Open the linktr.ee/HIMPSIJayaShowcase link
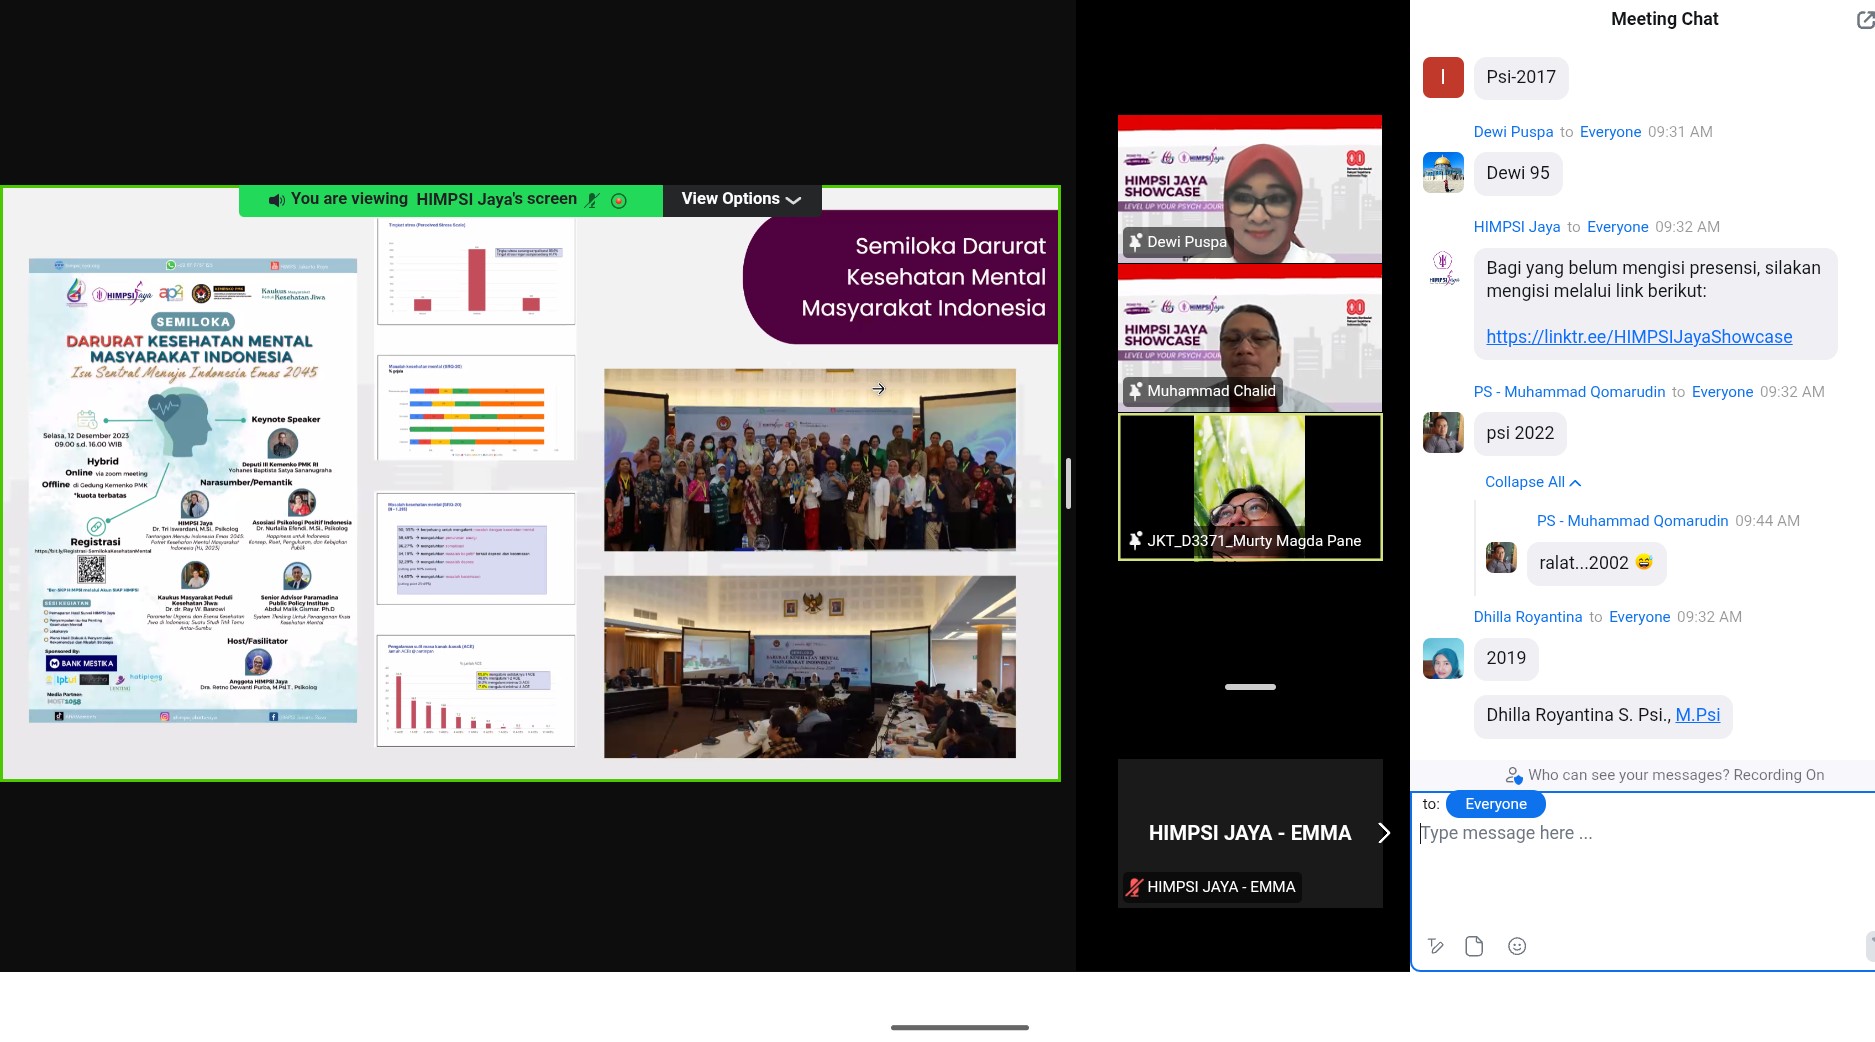The image size is (1875, 1042). (1639, 337)
